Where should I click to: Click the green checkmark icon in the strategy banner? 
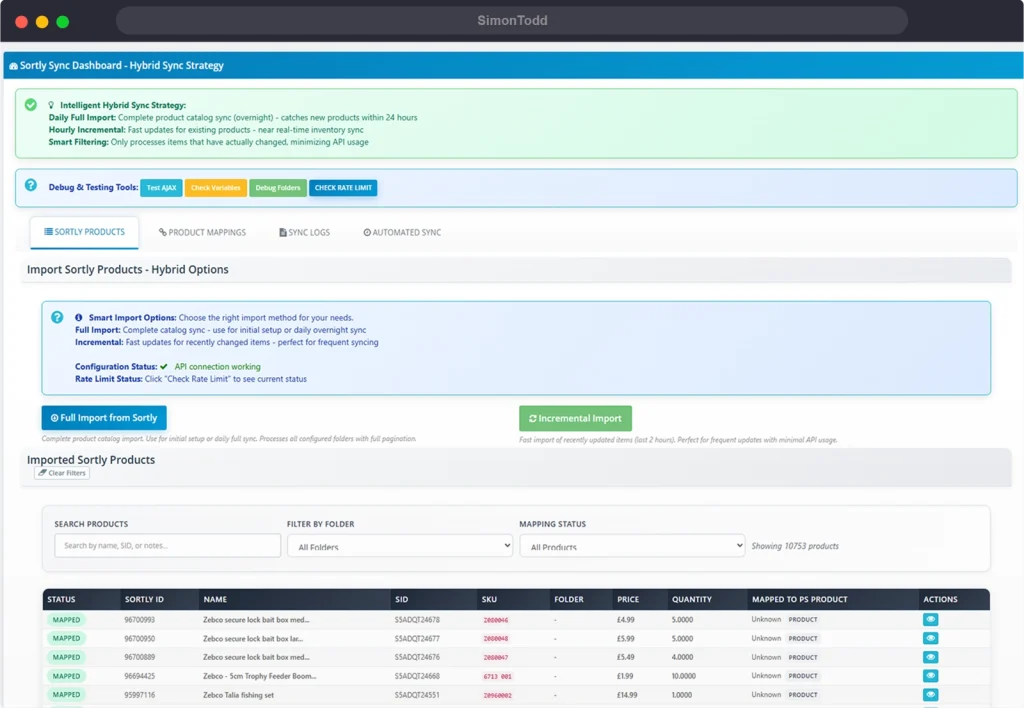[x=31, y=104]
